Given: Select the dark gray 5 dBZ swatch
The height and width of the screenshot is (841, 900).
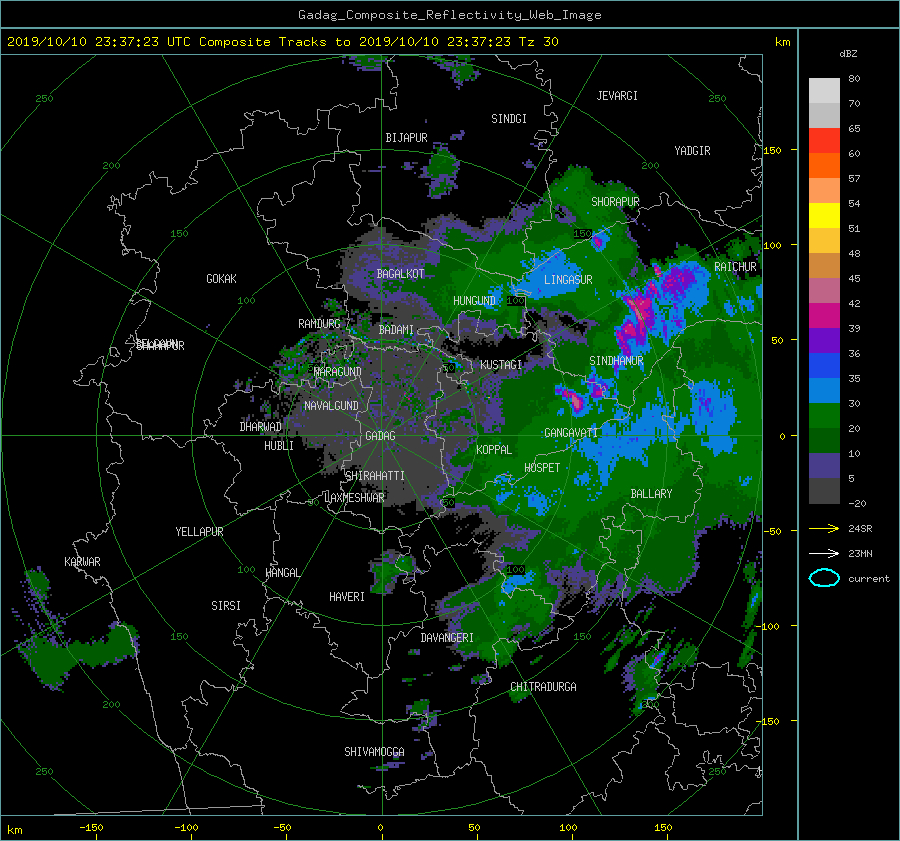Looking at the screenshot, I should [824, 491].
